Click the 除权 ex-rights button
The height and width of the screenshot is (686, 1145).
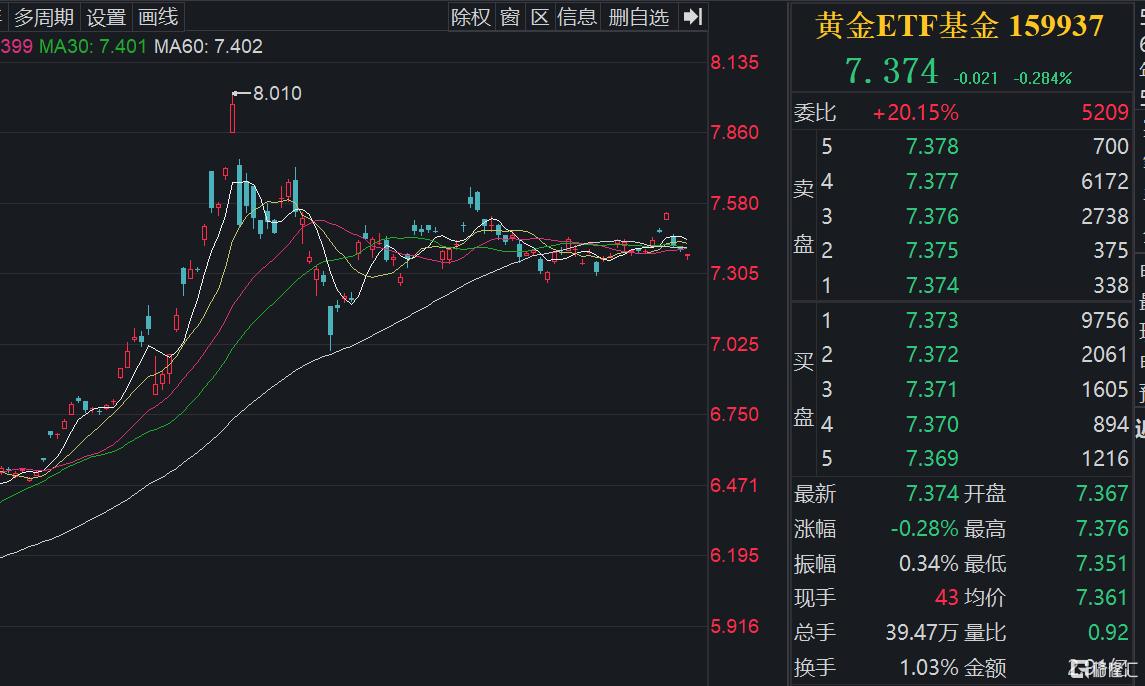coord(470,17)
